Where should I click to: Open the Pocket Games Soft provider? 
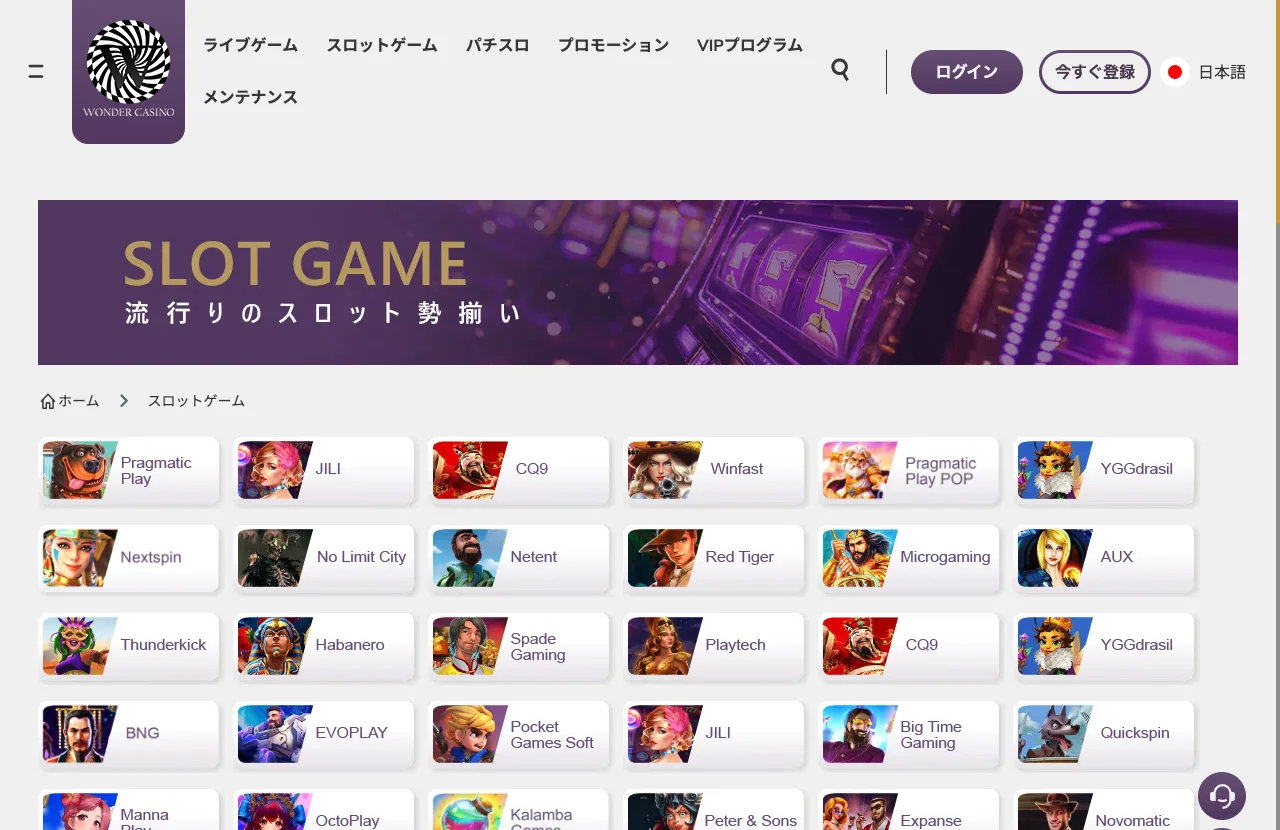(x=518, y=734)
